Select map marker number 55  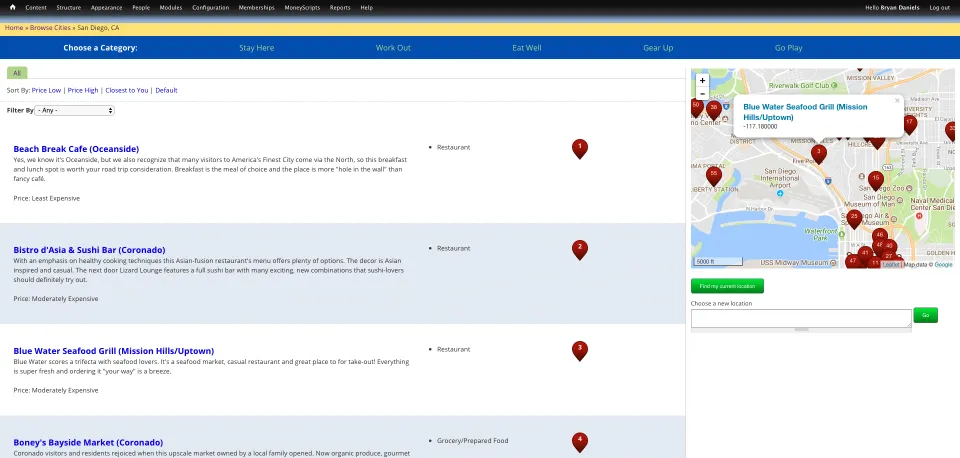coord(713,176)
